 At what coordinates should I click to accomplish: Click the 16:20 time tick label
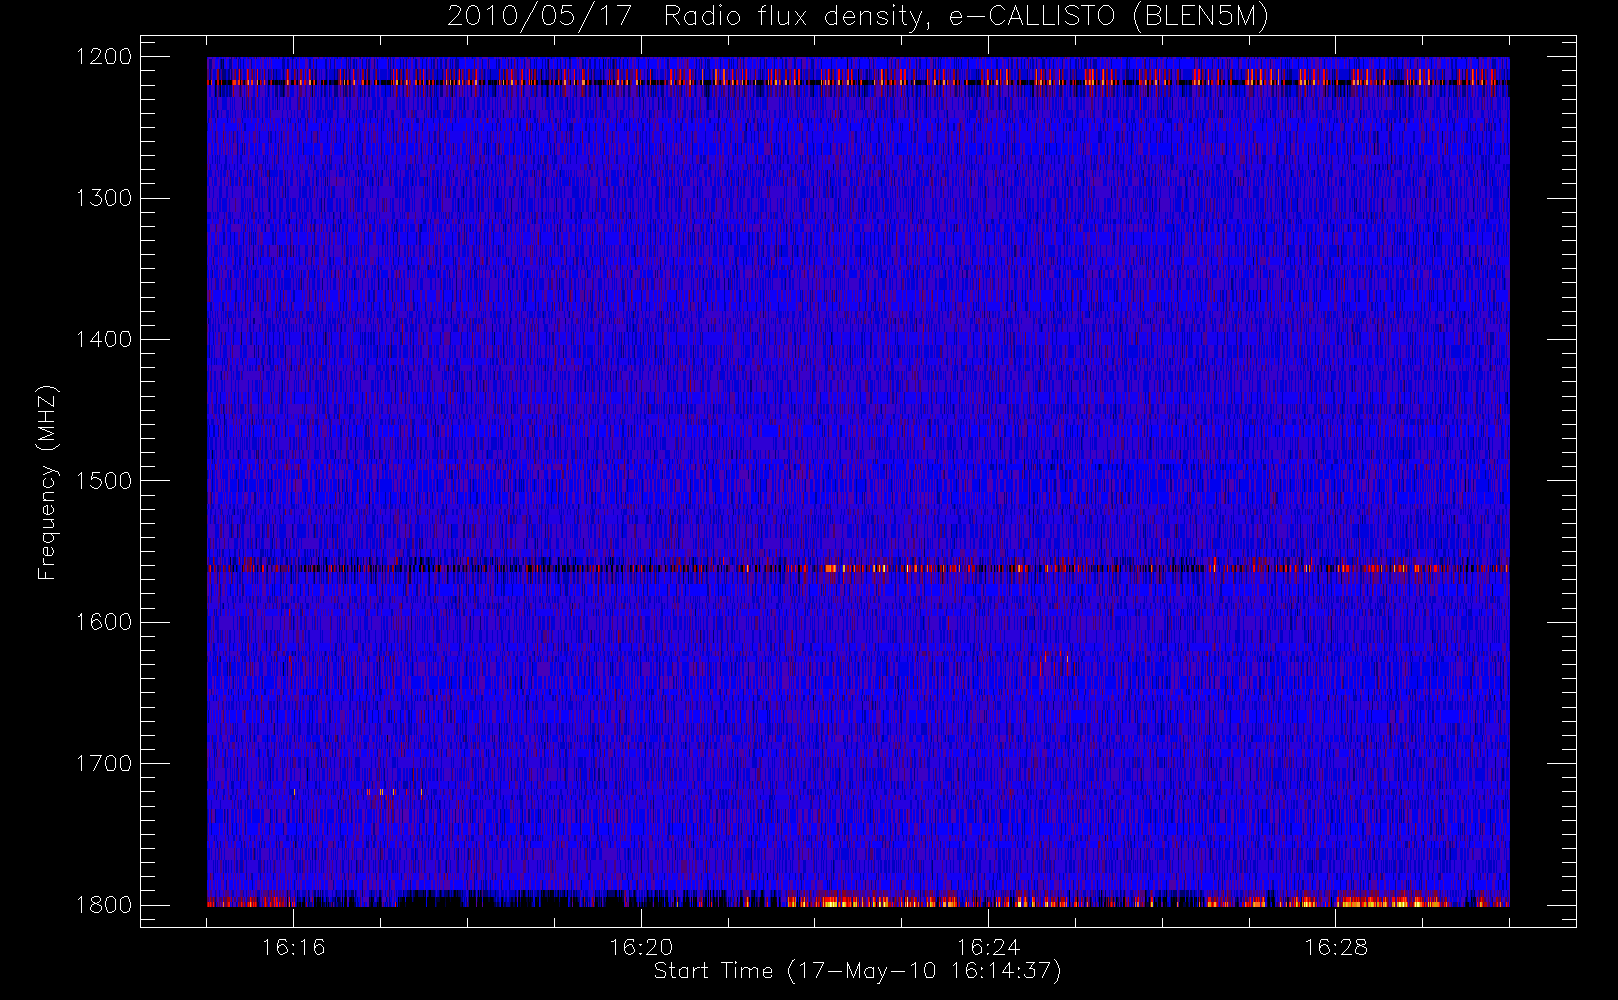pyautogui.click(x=641, y=947)
